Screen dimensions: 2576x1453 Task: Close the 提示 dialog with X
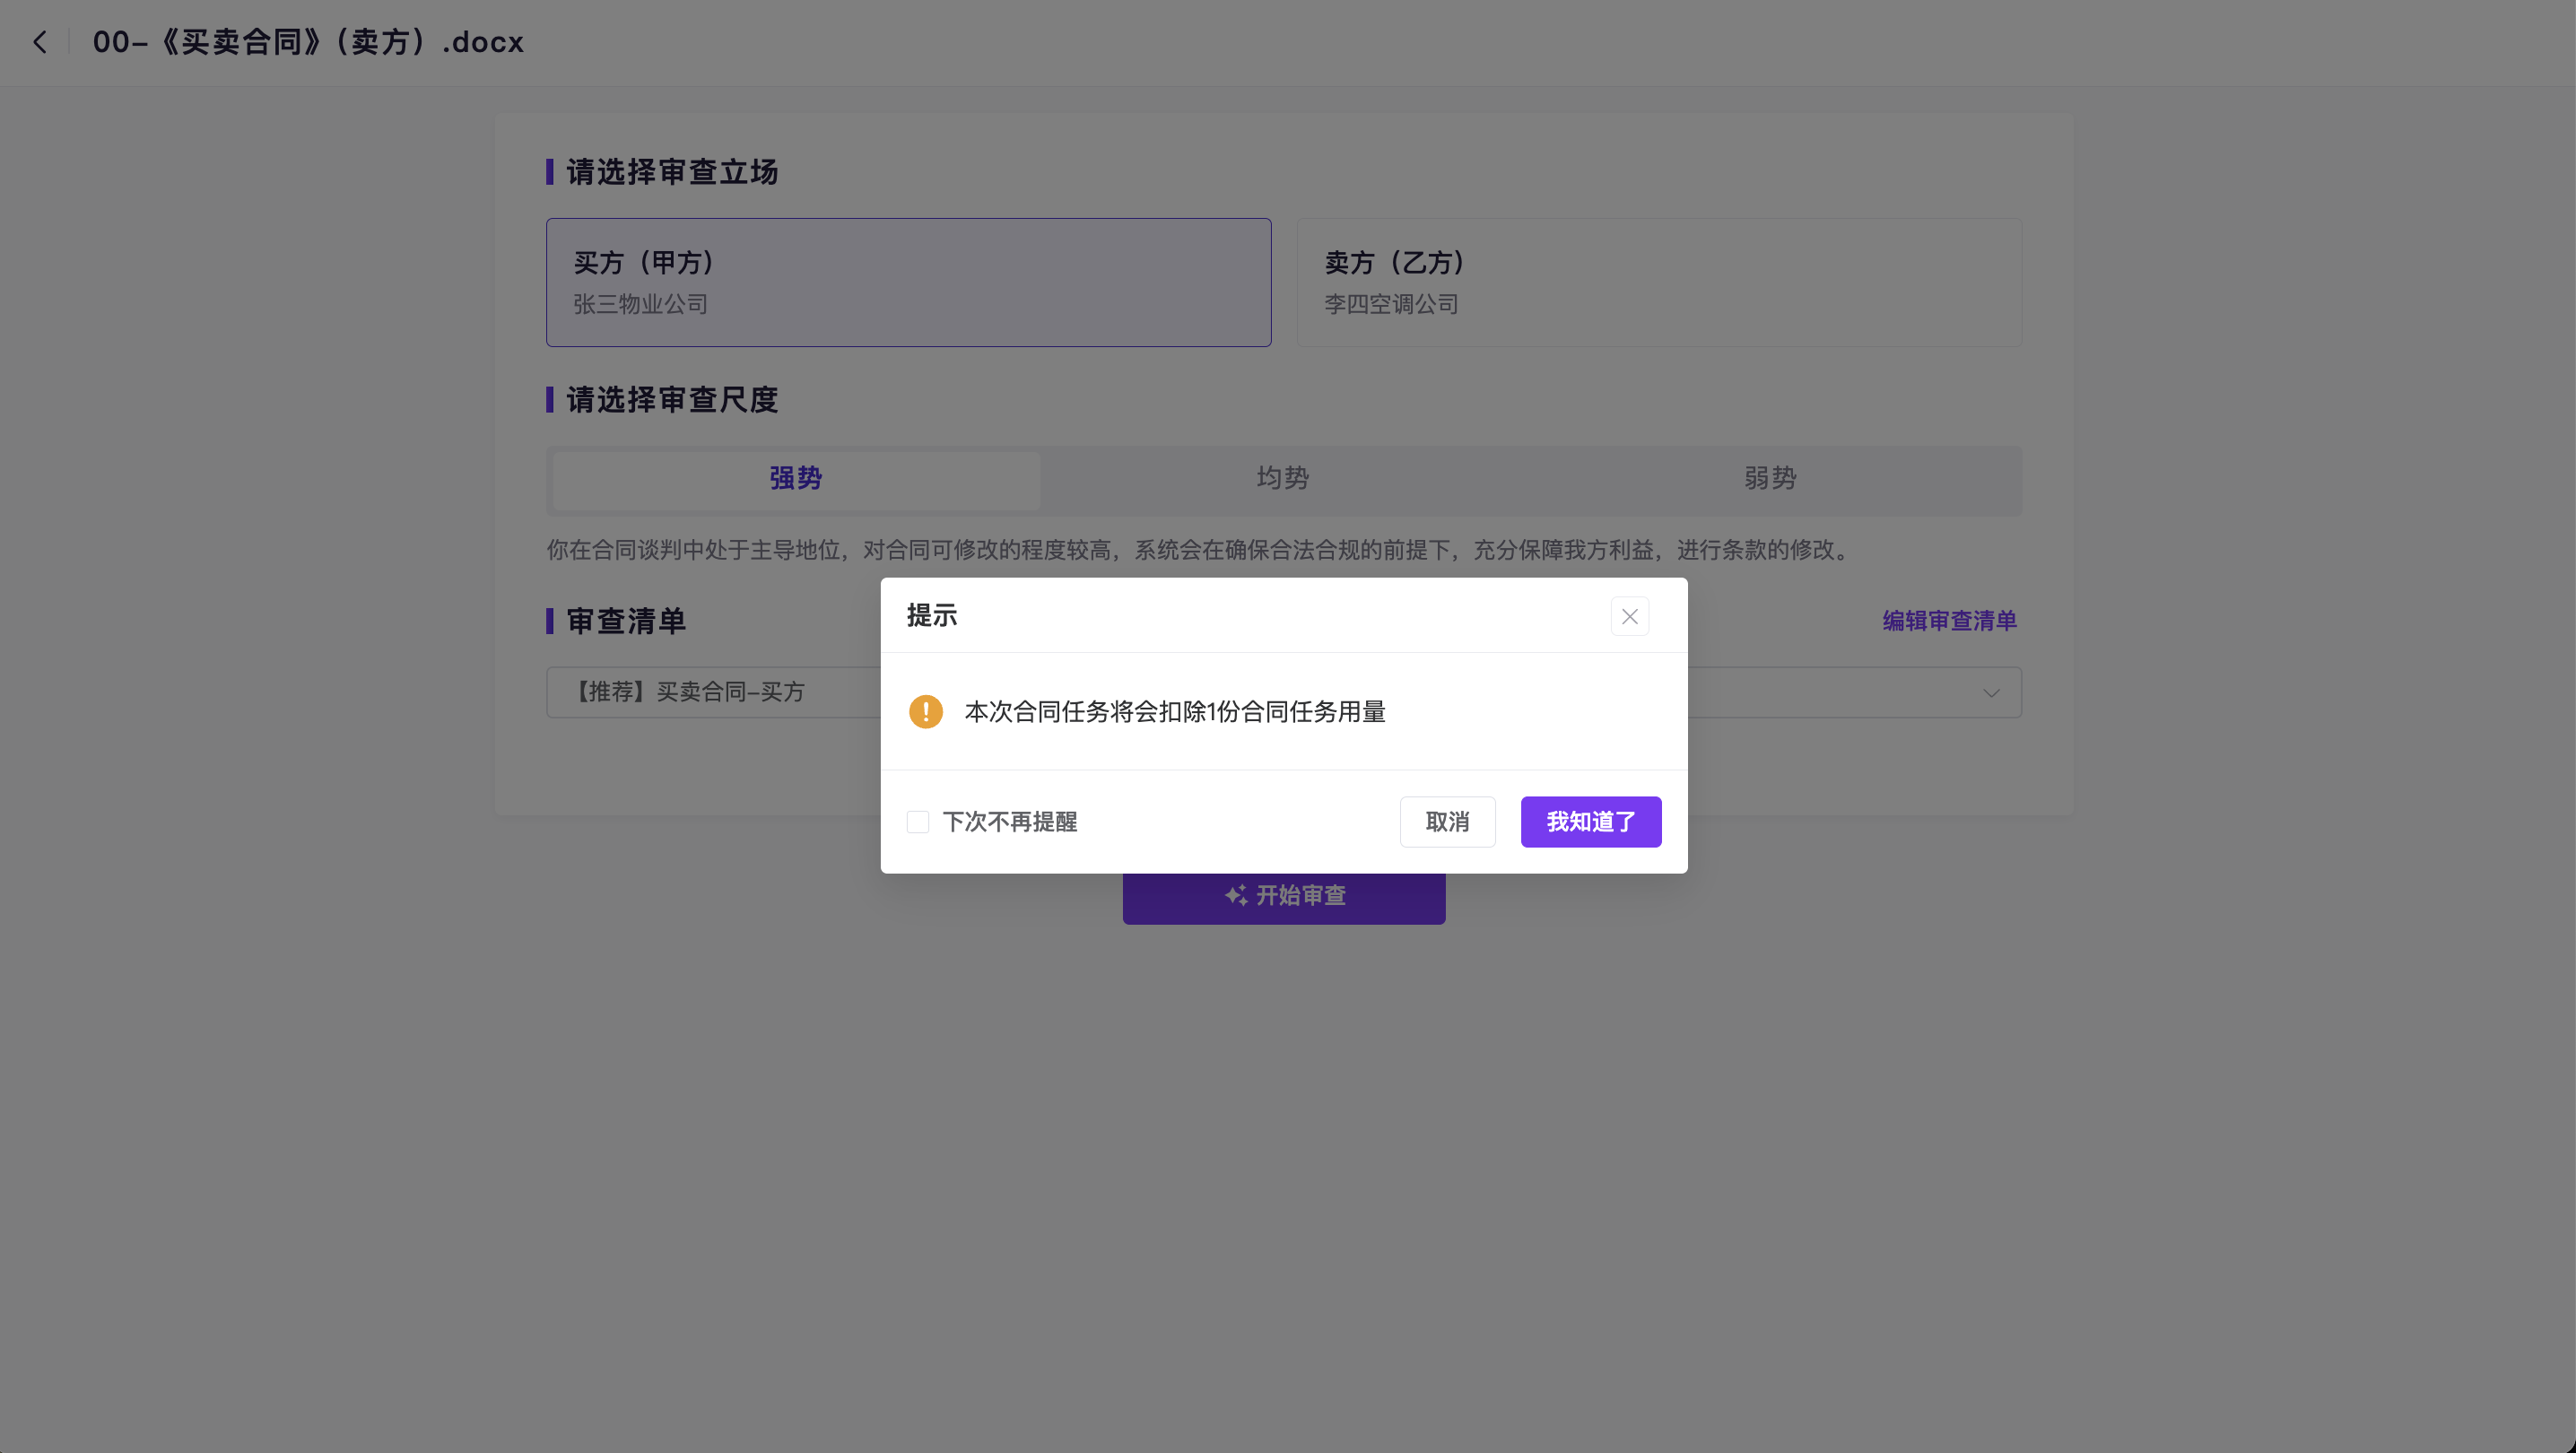1629,616
